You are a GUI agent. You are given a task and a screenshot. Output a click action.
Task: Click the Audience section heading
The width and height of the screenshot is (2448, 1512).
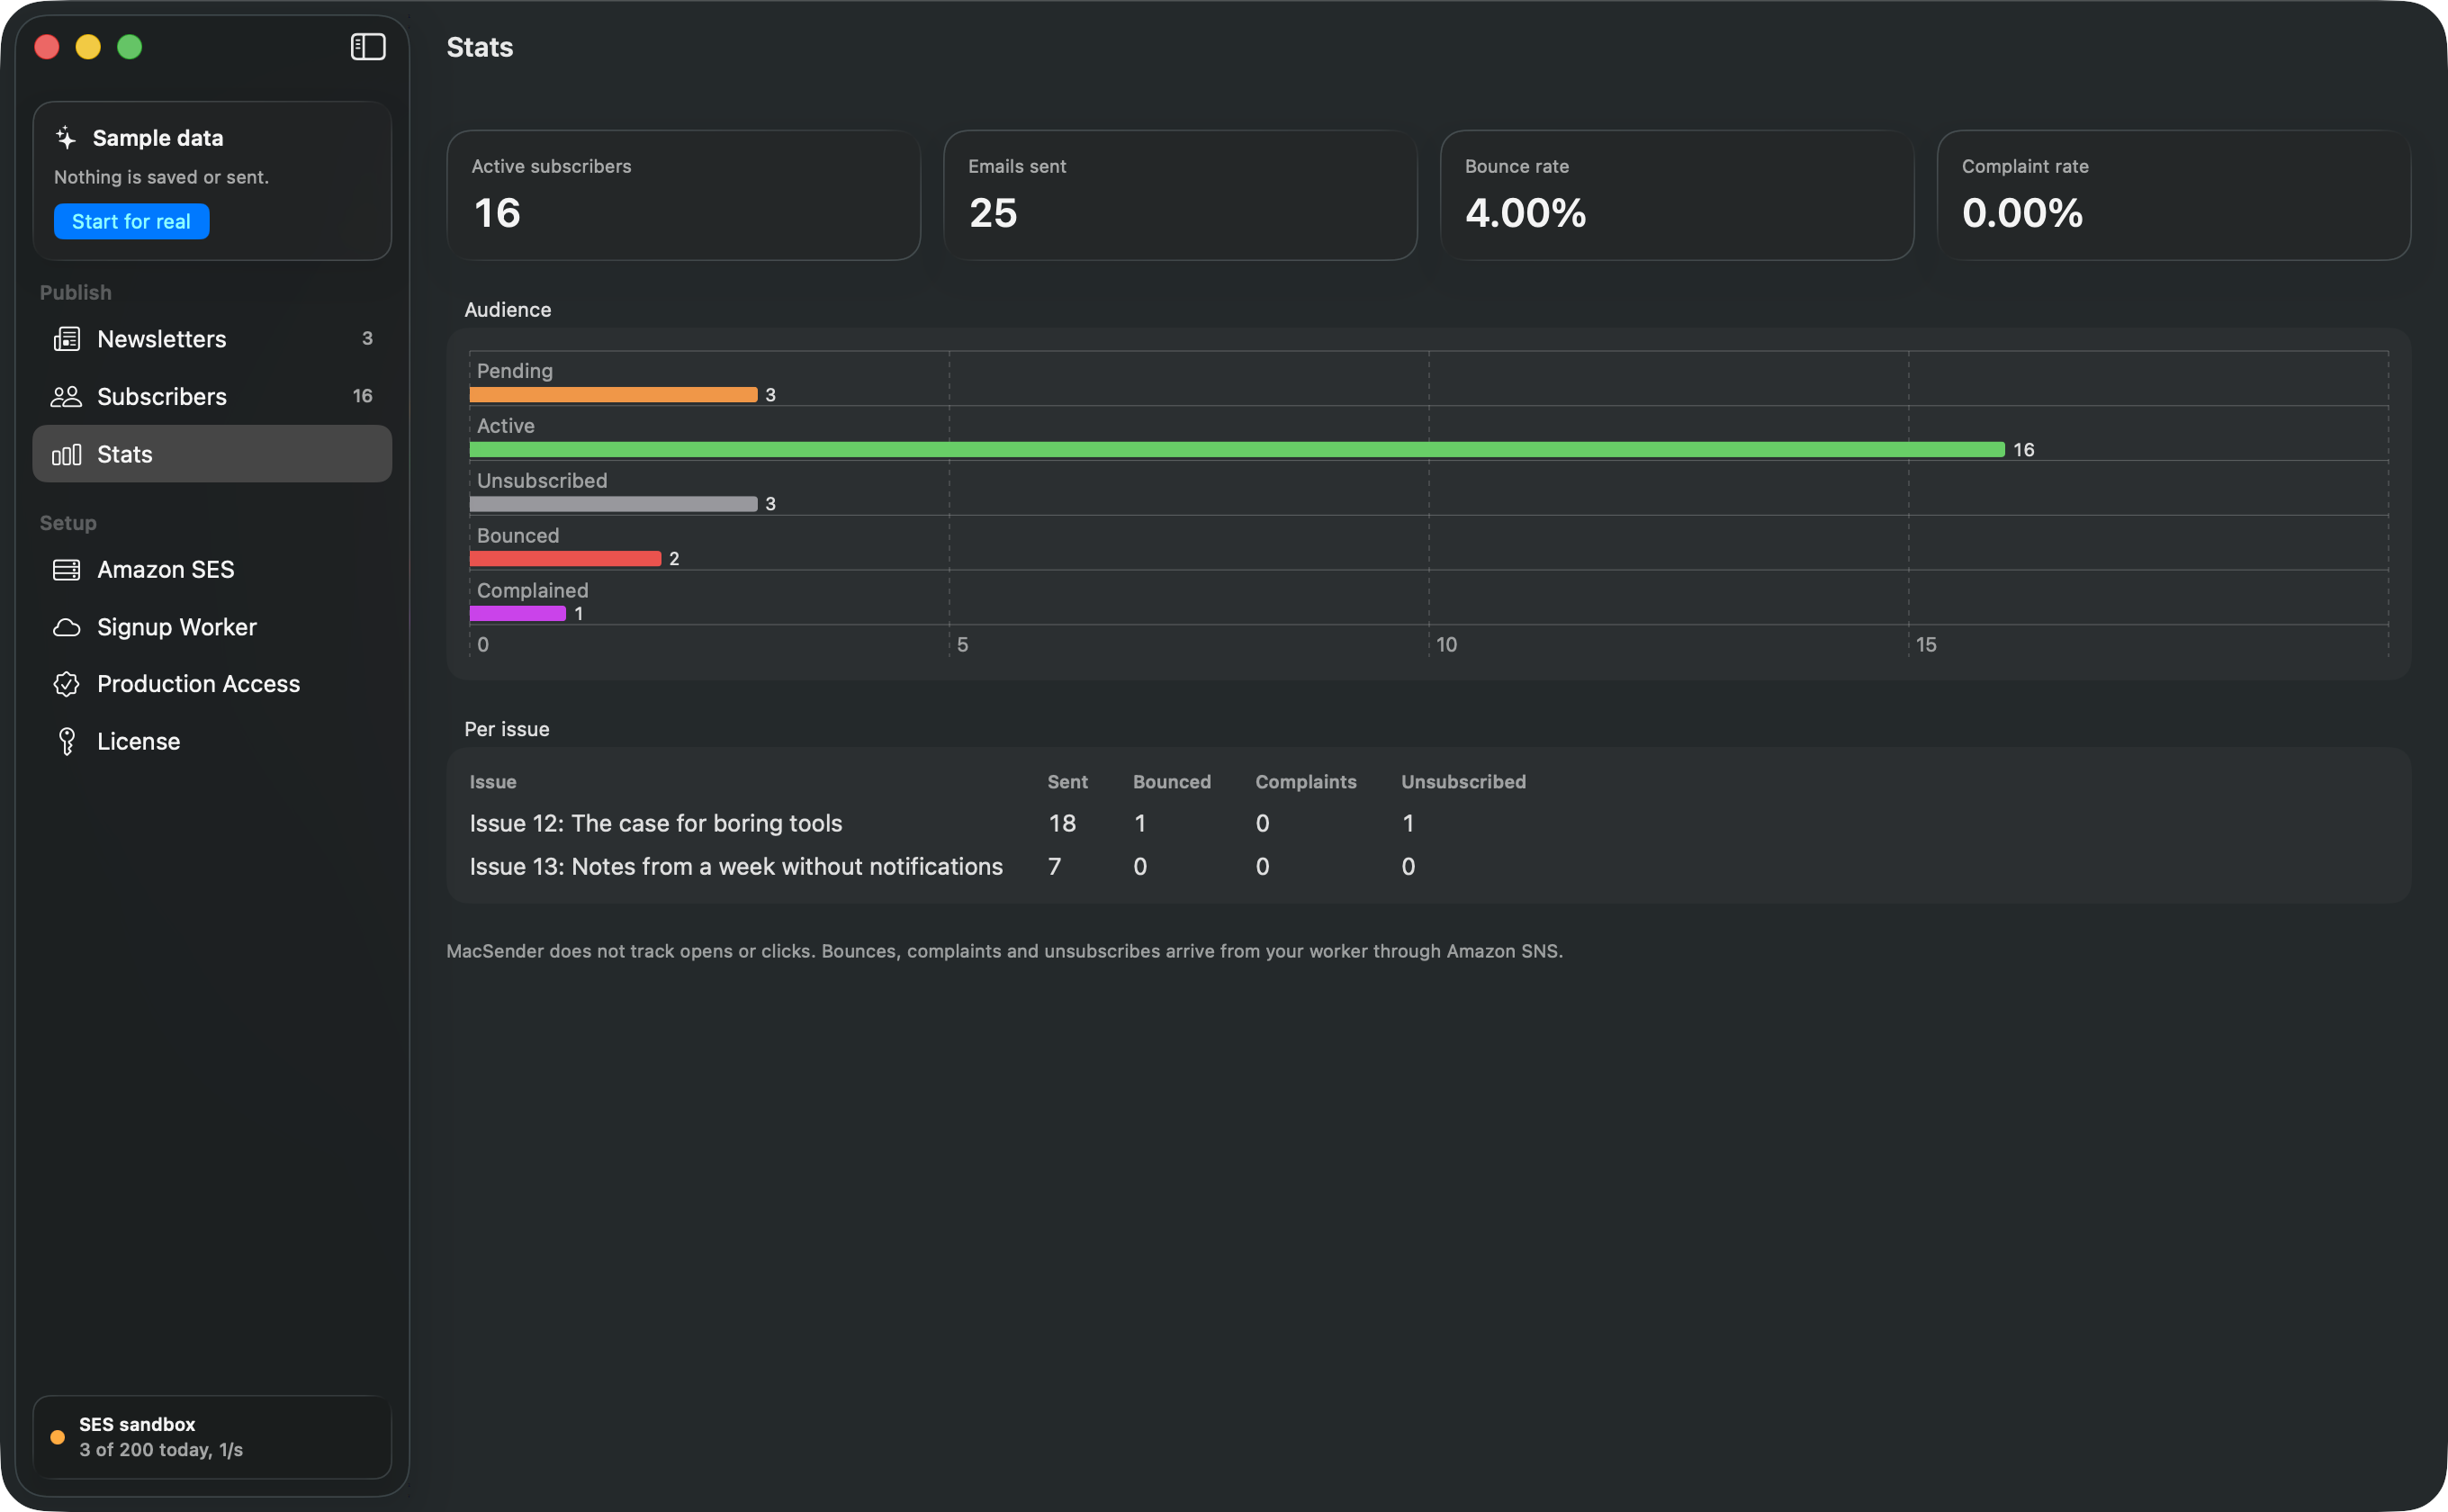508,310
